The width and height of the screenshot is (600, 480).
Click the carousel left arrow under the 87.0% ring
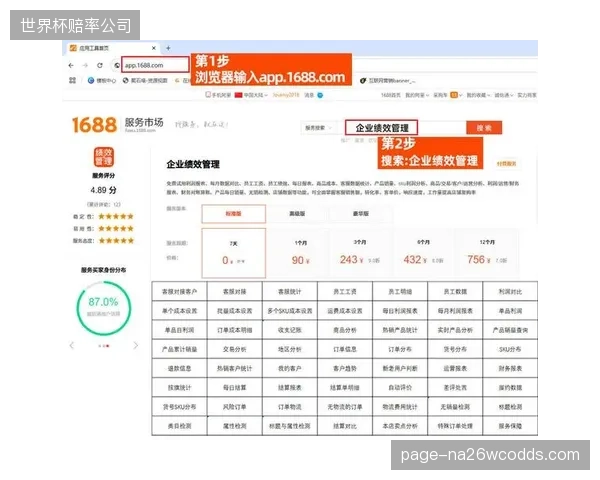tap(72, 346)
